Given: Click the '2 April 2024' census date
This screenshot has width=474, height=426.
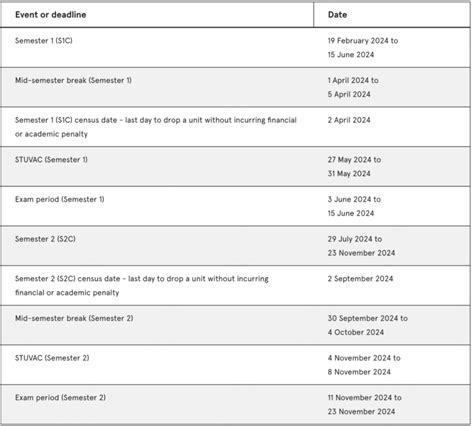Looking at the screenshot, I should 349,120.
